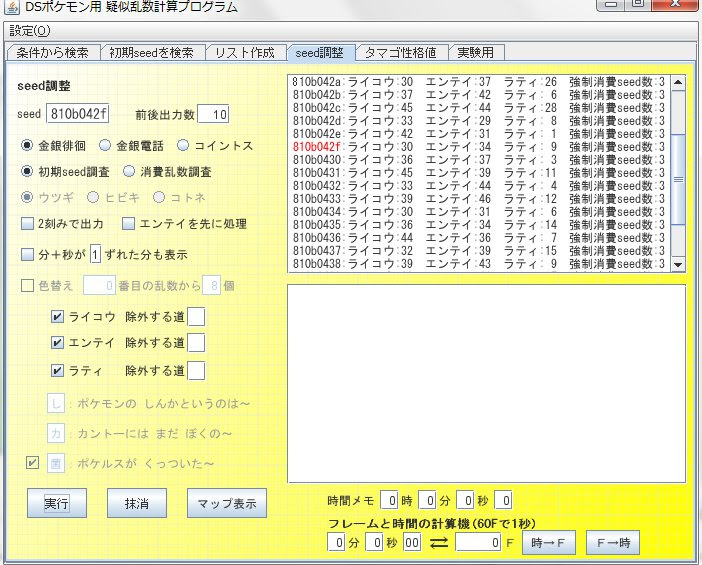Click the seed input field 810b042f

pyautogui.click(x=78, y=114)
